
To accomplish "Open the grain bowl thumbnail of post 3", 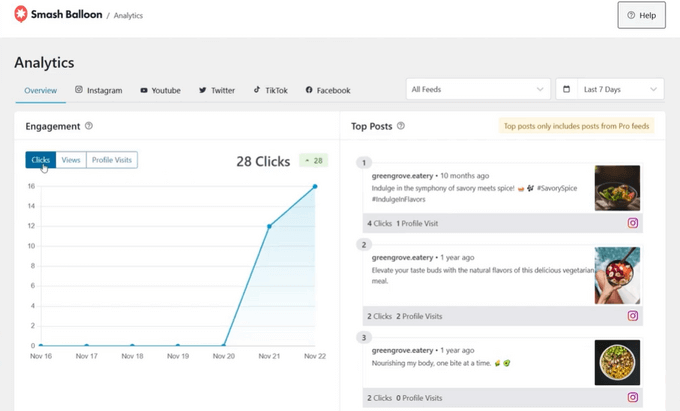I will point(617,362).
